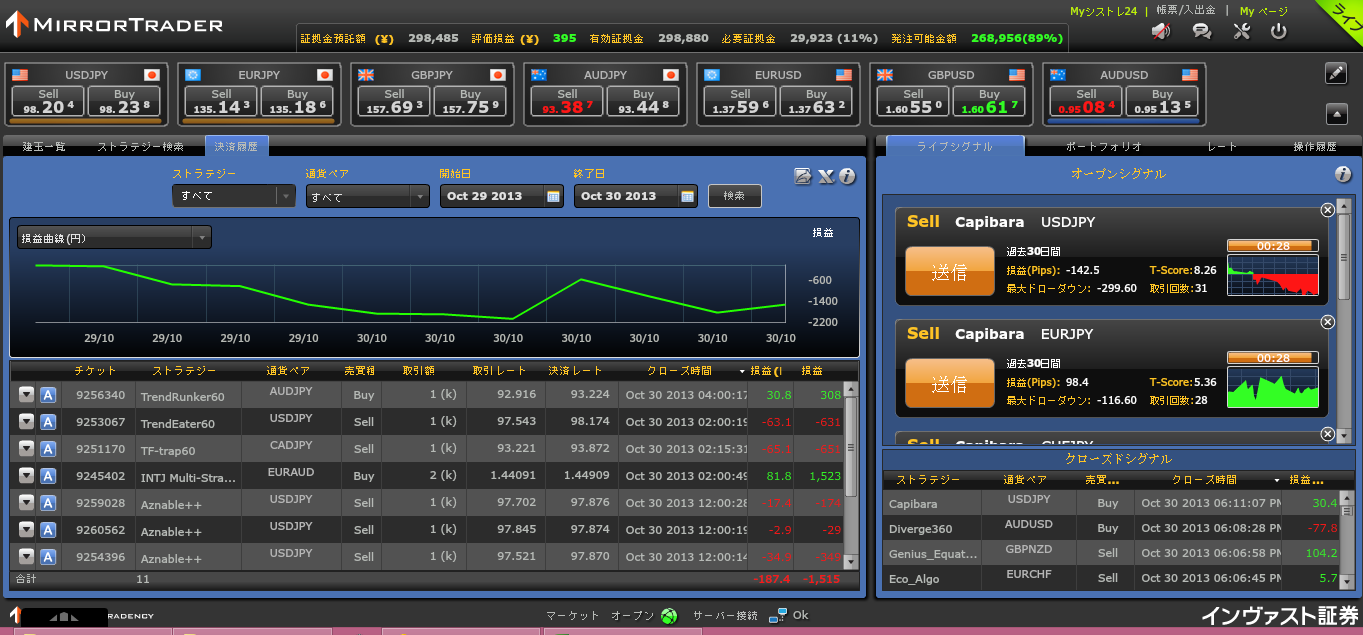Switch to レート tab

tap(1221, 146)
